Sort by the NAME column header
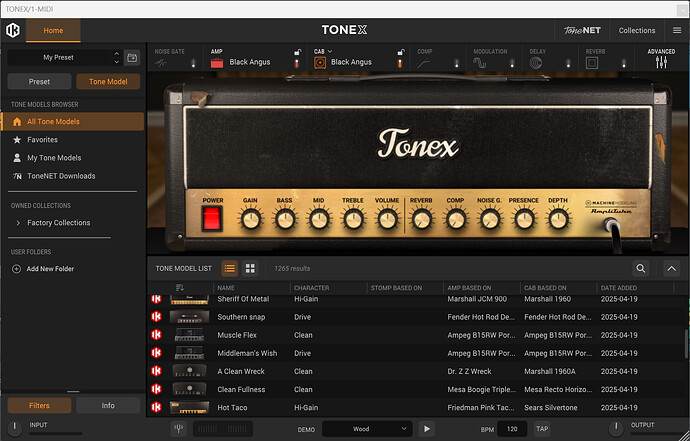 pyautogui.click(x=226, y=288)
